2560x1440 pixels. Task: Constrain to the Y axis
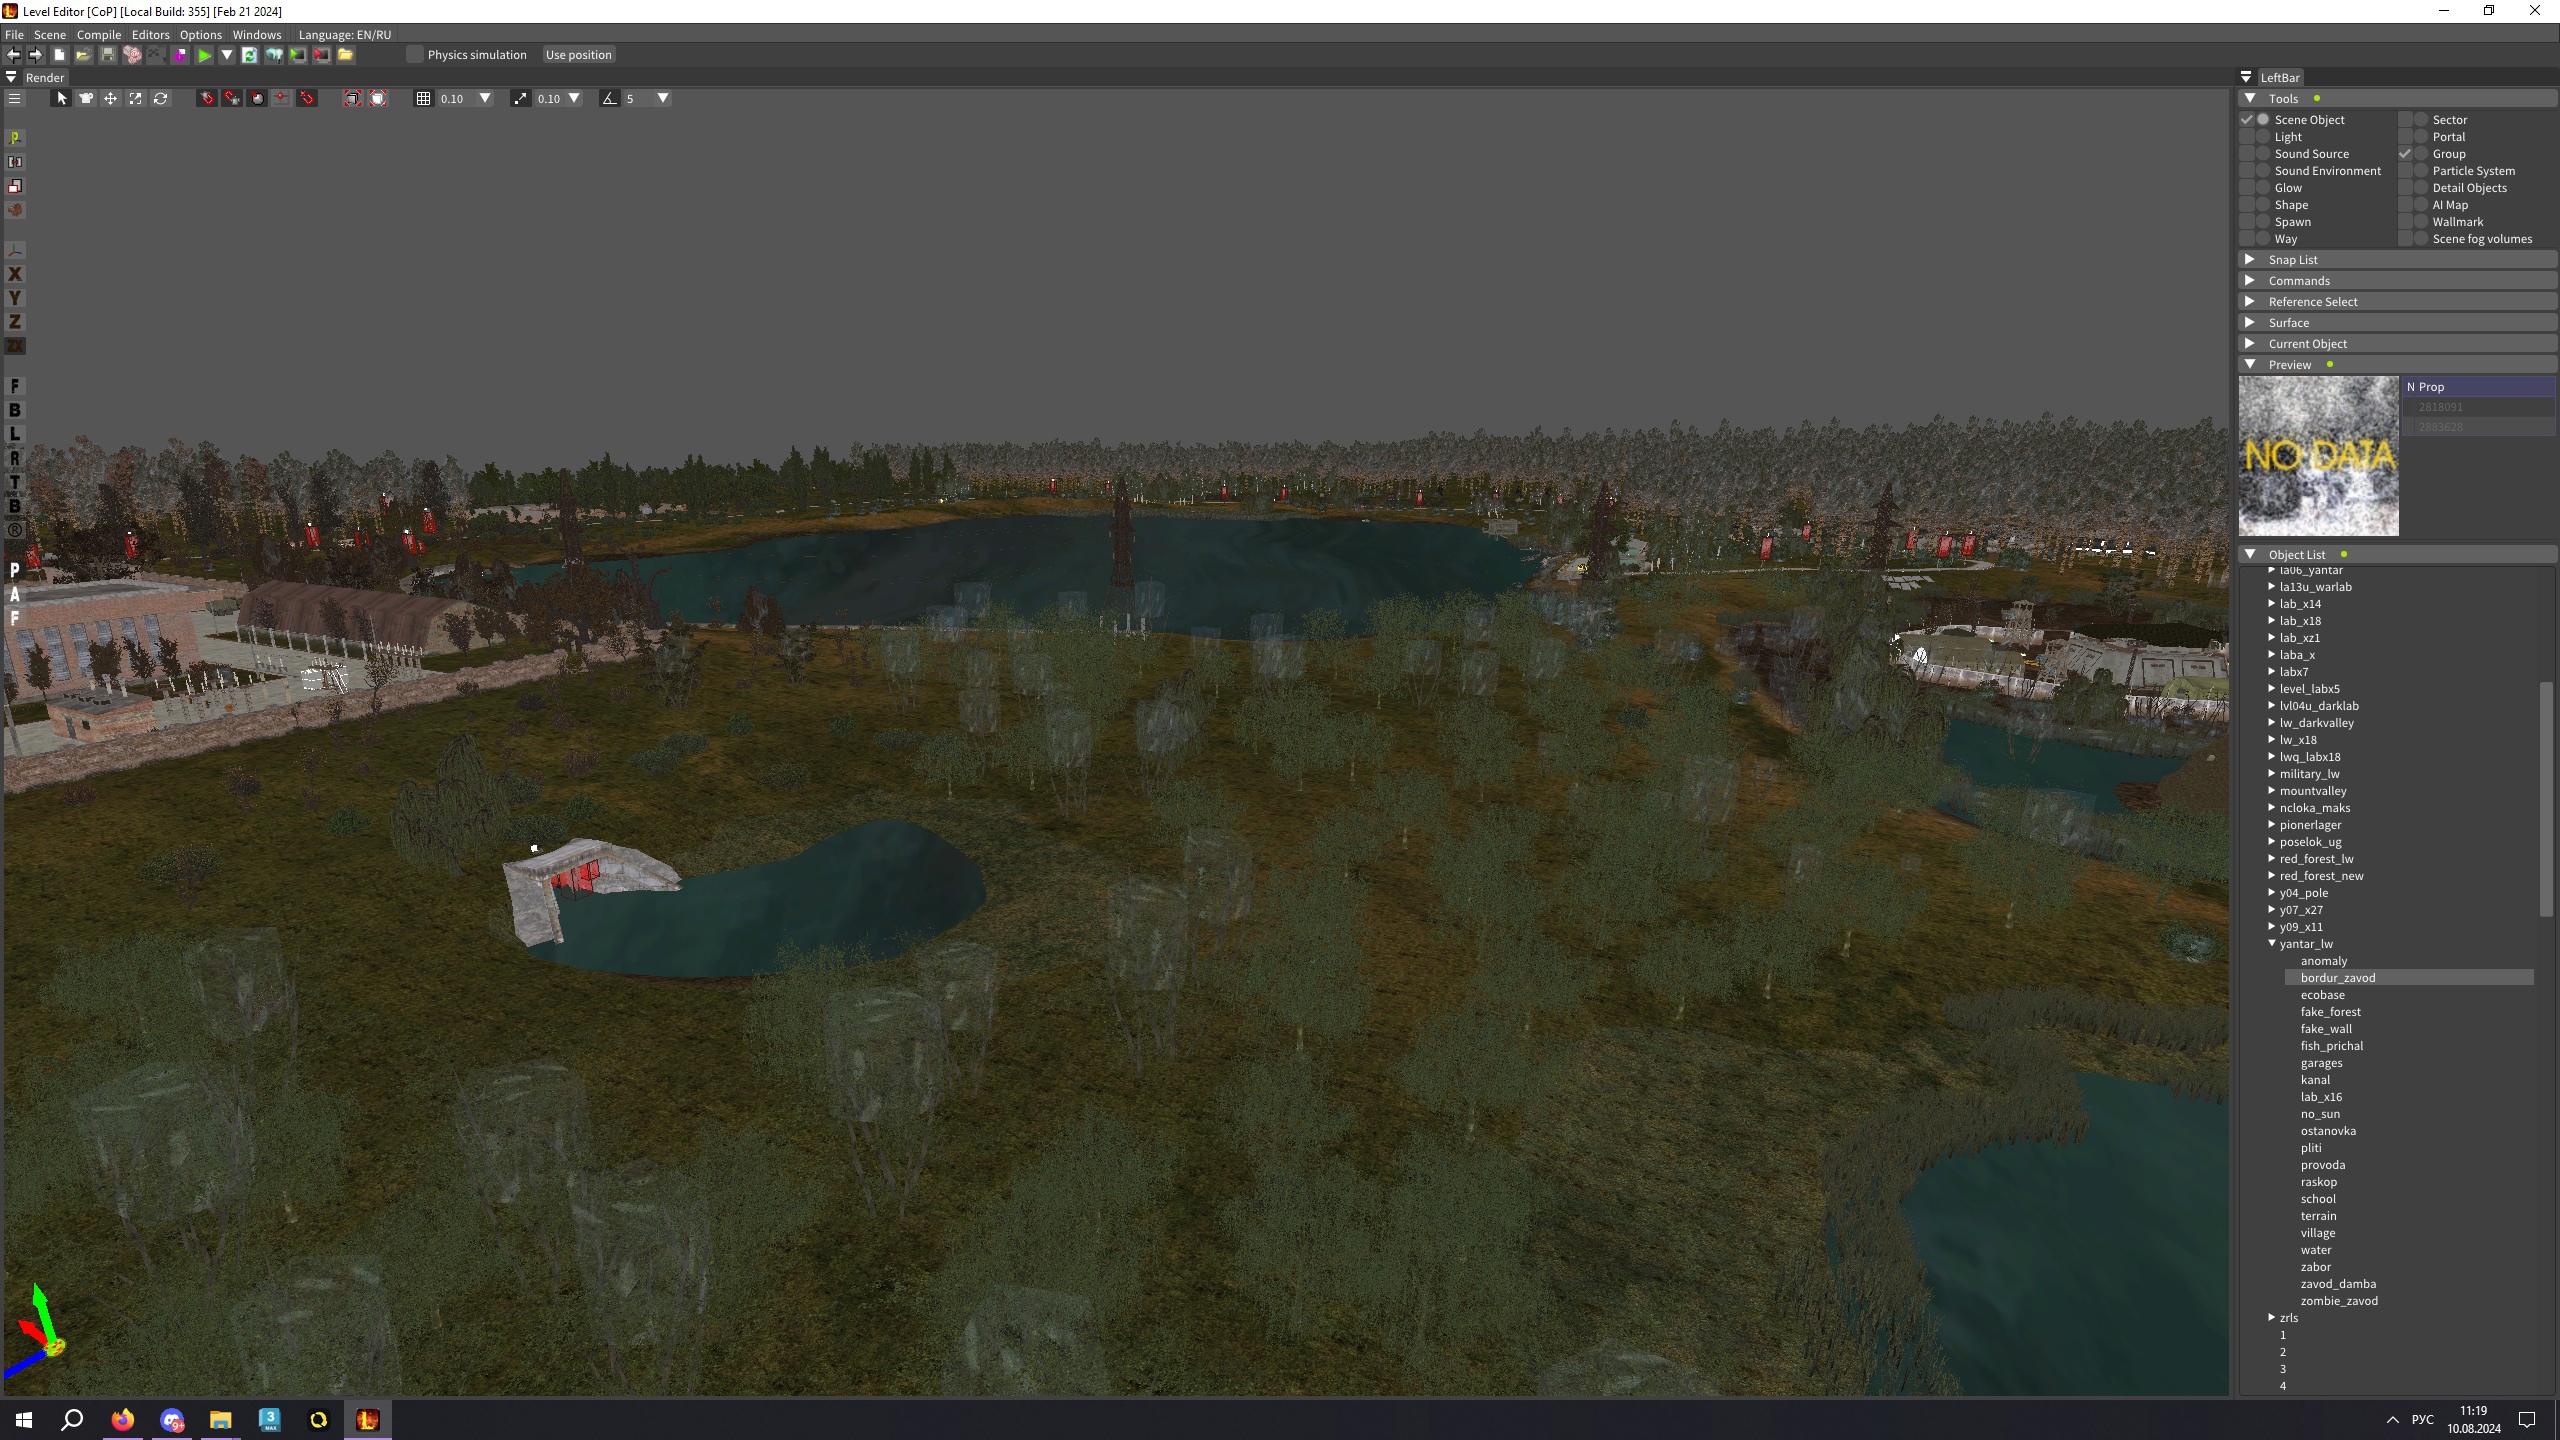[14, 298]
